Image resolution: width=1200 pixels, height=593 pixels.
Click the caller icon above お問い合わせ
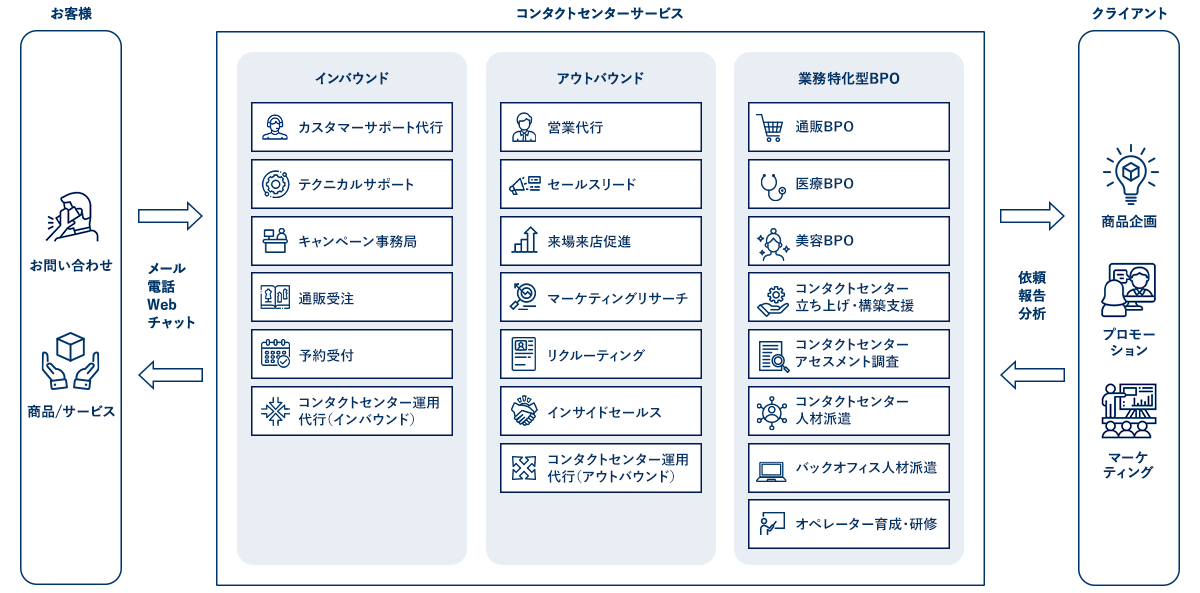point(71,218)
